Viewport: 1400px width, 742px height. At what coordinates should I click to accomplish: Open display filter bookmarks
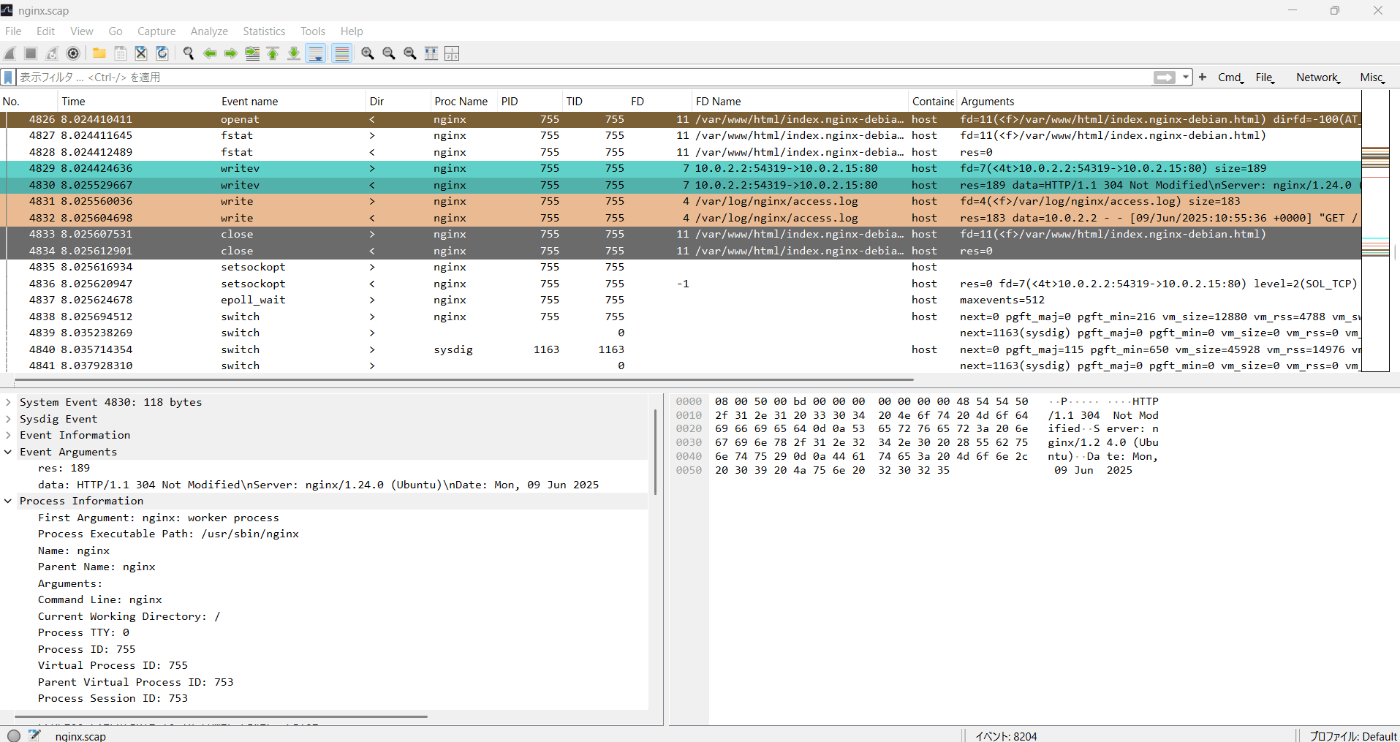[x=9, y=77]
